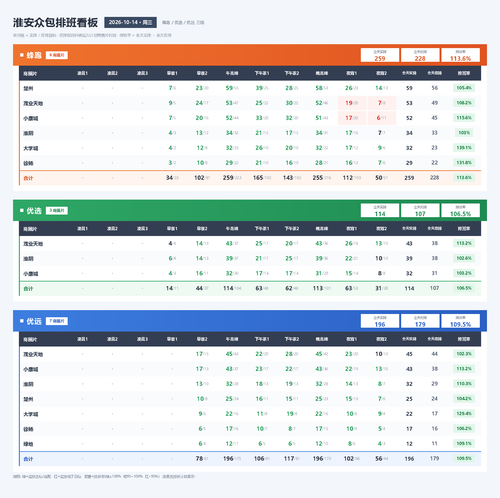This screenshot has width=500, height=498.
Task: Select the 优远 section title in the blue header
Action: click(x=34, y=321)
